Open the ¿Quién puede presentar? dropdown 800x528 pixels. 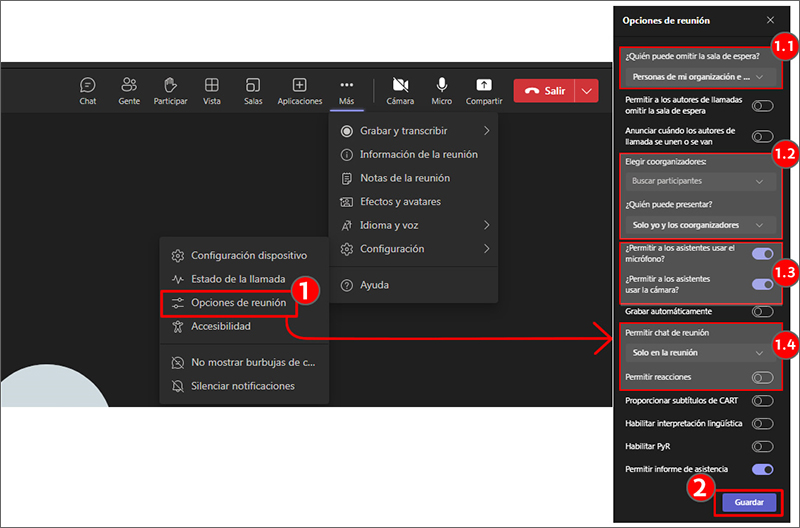[x=696, y=225]
